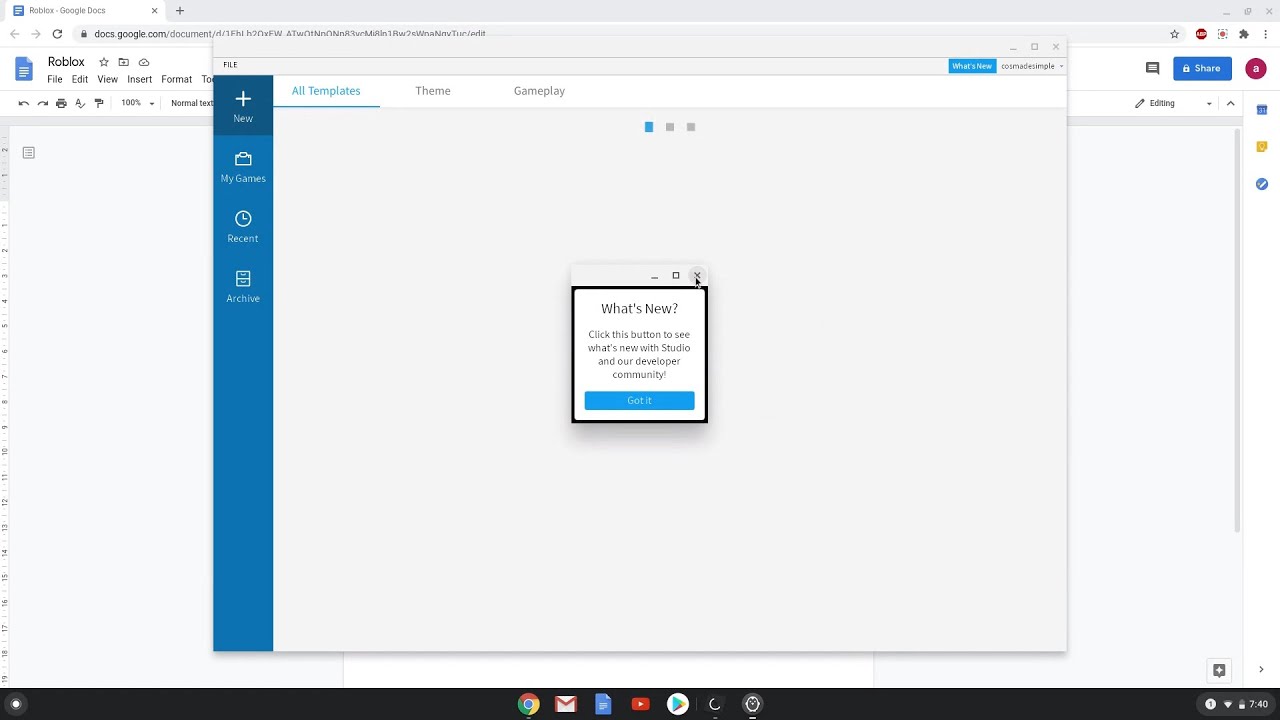Image resolution: width=1280 pixels, height=720 pixels.
Task: Open the comment history icon in Docs
Action: (1152, 68)
